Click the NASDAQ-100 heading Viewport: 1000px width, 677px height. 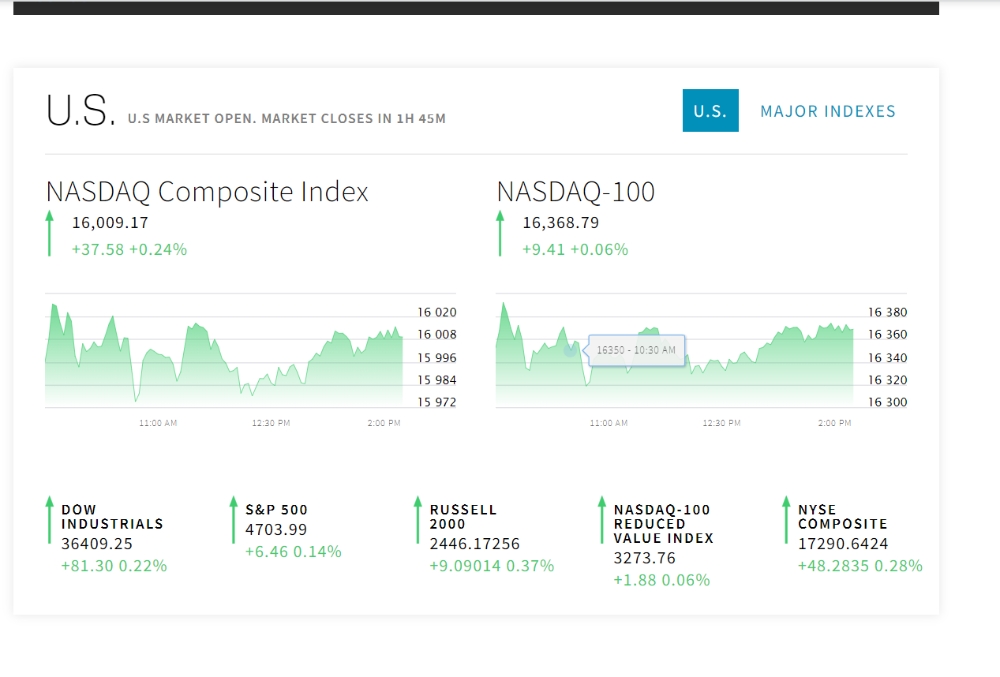576,191
